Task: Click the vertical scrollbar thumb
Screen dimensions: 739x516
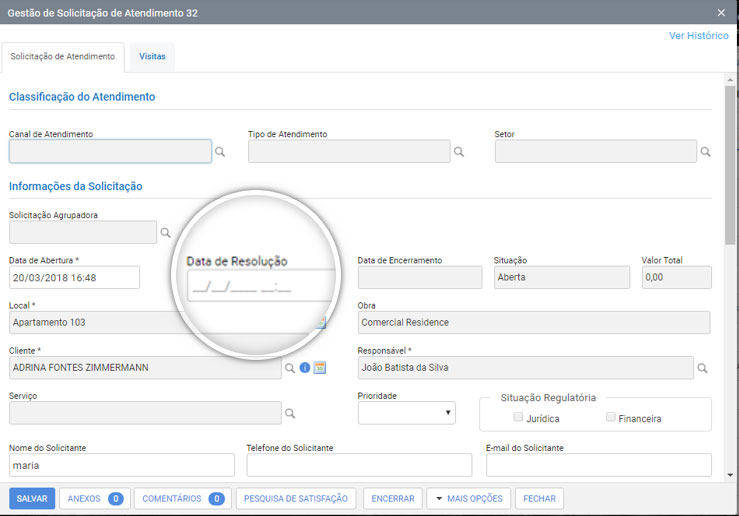Action: point(730,165)
